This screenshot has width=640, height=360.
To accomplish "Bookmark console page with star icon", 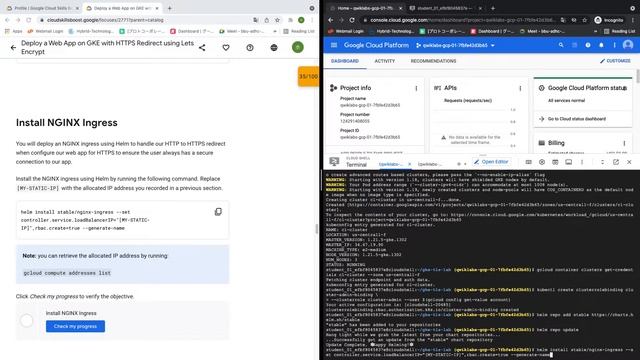I will 584,20.
